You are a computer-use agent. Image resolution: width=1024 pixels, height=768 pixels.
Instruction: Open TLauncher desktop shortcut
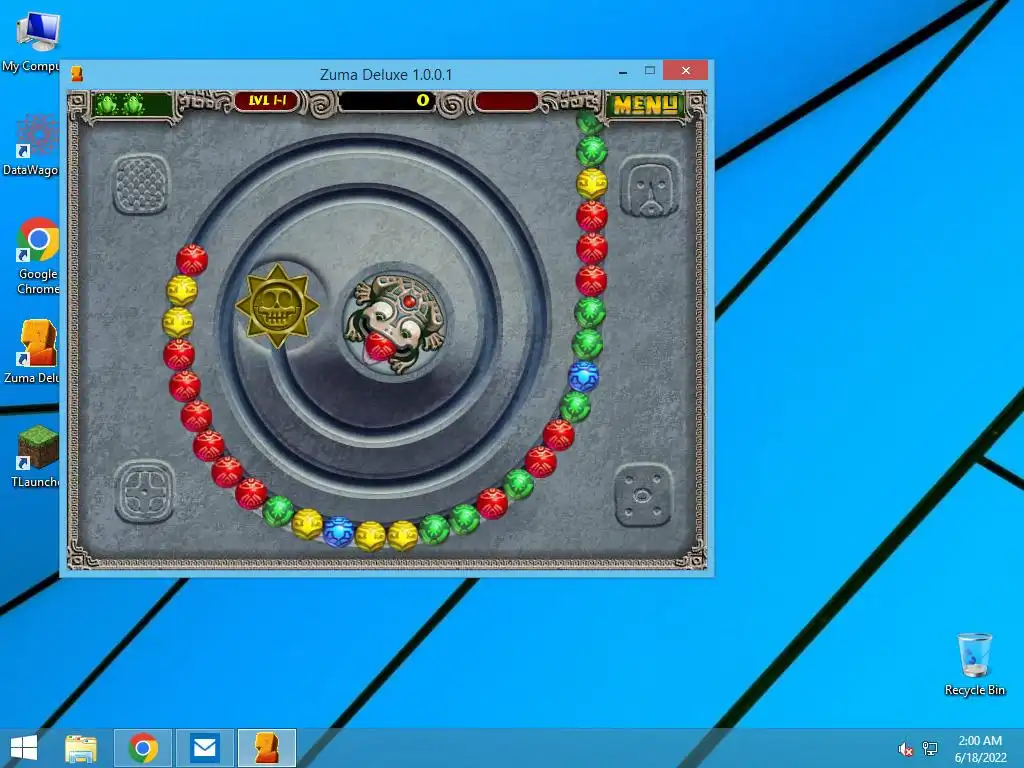tap(35, 456)
